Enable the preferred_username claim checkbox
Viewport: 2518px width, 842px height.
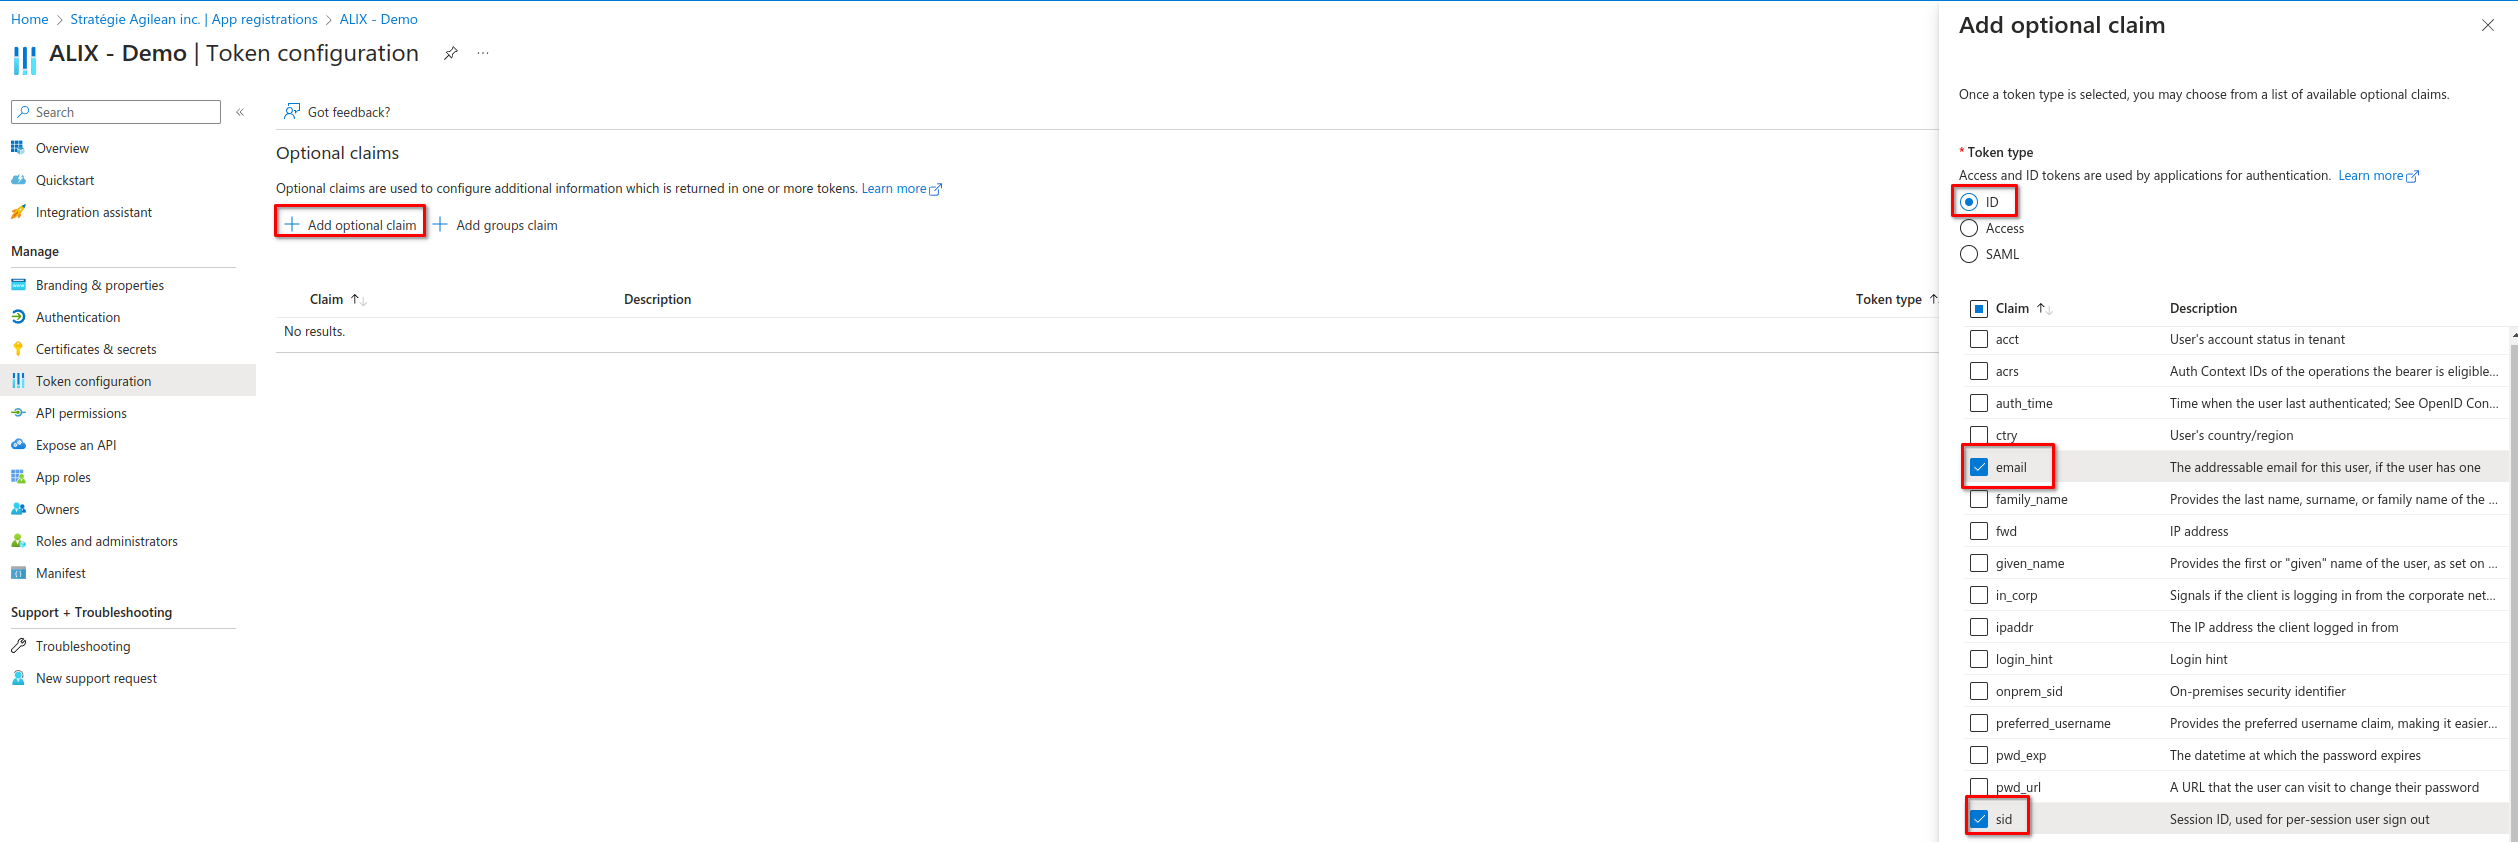pos(1979,723)
